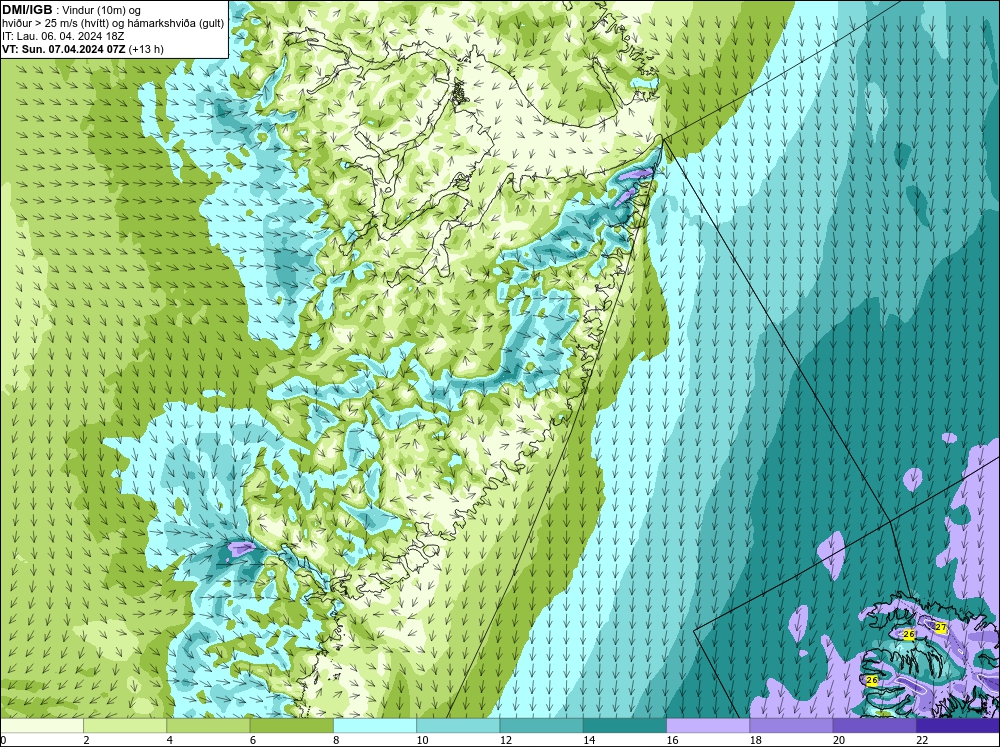Screen dimensions: 1000x747
Task: Click the legend tick label '18'
Action: [756, 740]
